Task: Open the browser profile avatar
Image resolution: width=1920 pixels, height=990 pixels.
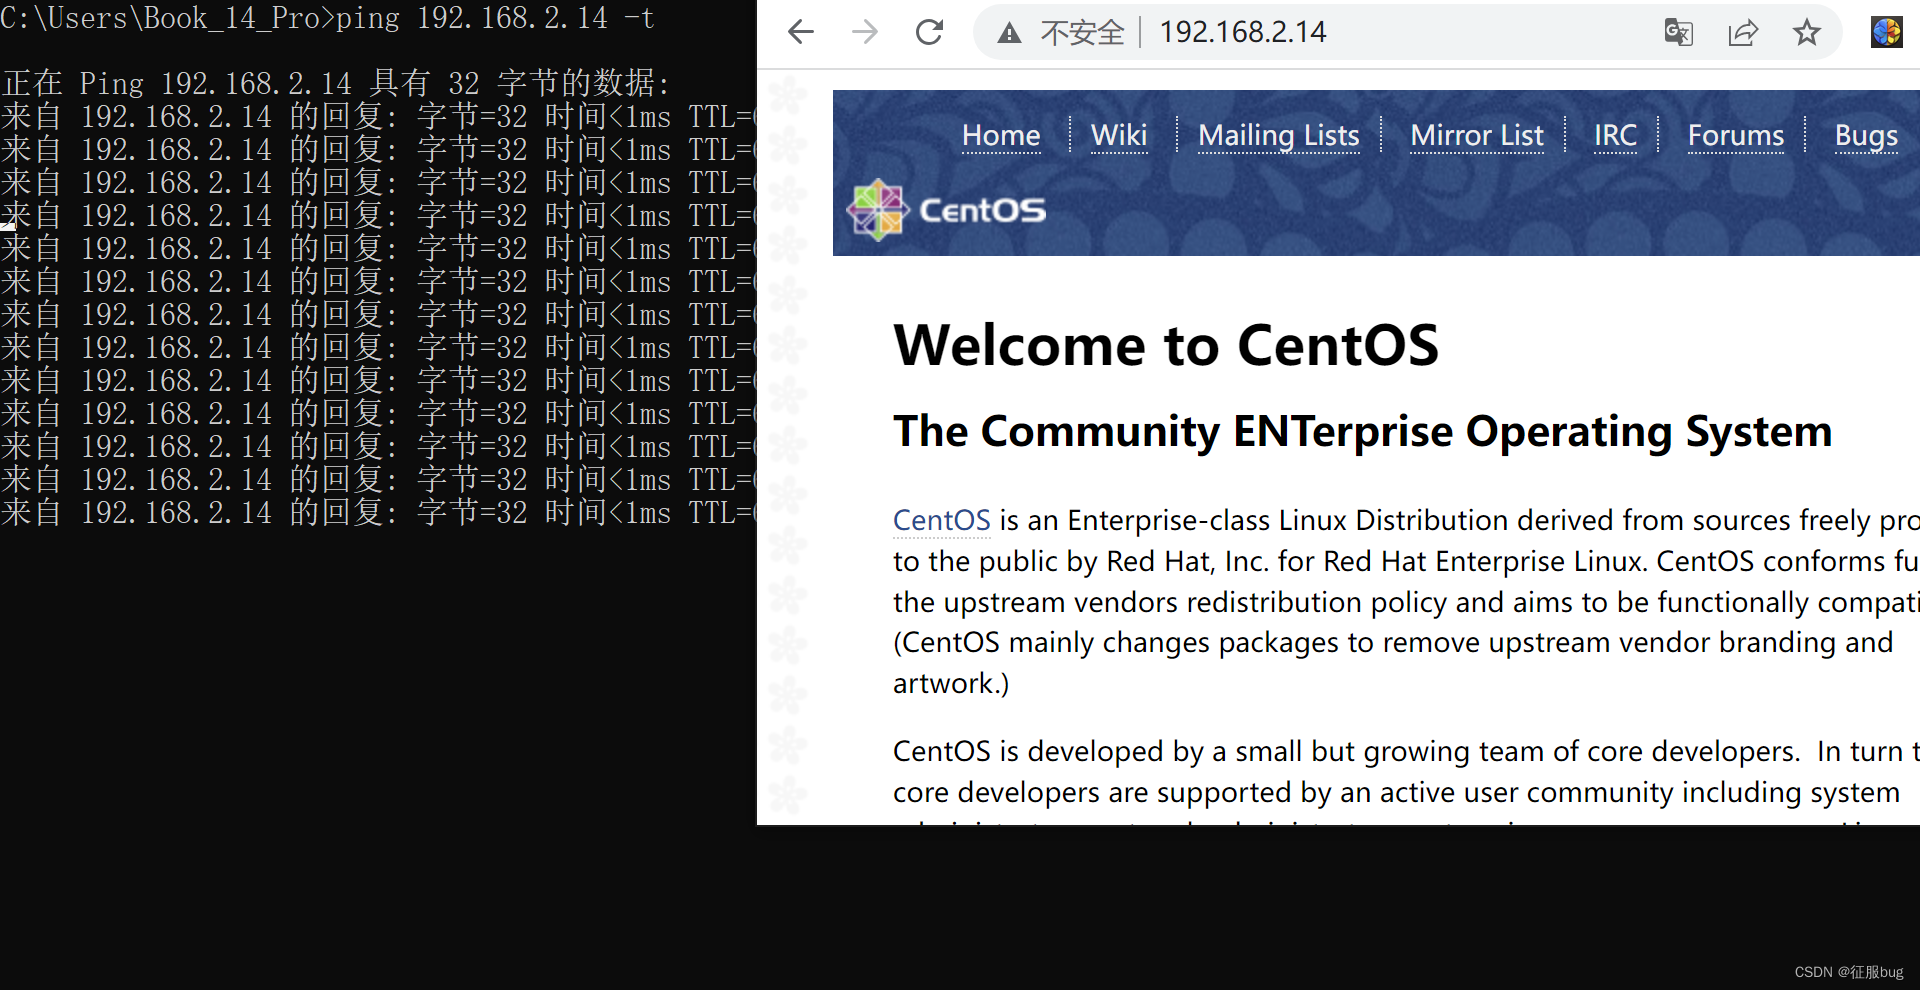Action: [x=1886, y=32]
